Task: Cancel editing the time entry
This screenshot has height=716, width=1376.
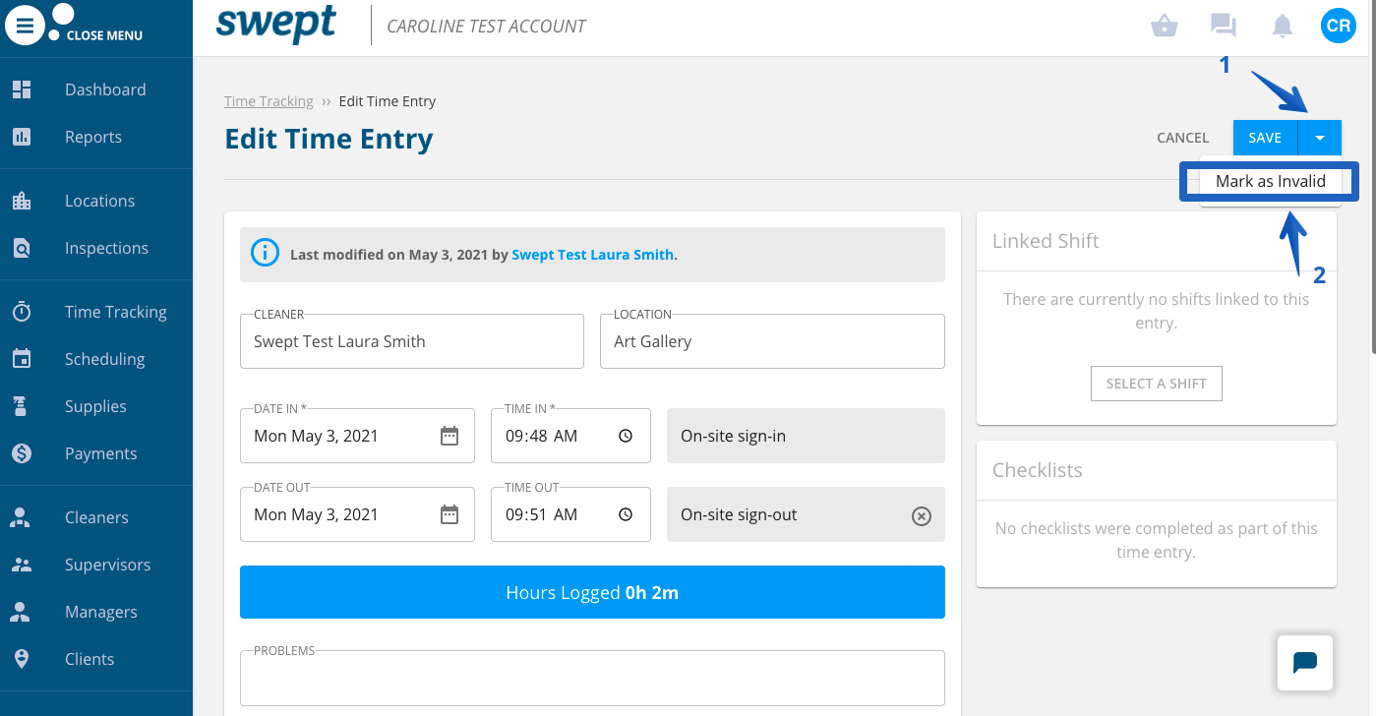Action: 1182,137
